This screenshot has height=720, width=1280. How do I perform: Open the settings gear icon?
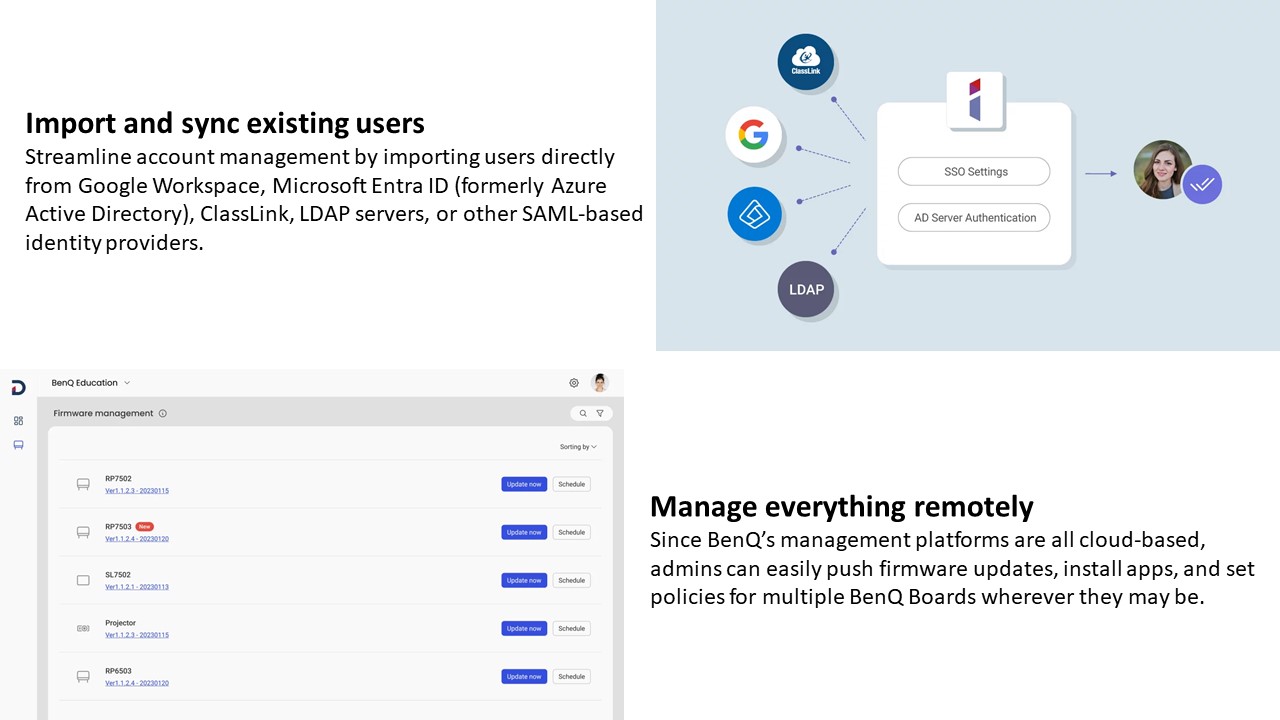(x=574, y=383)
